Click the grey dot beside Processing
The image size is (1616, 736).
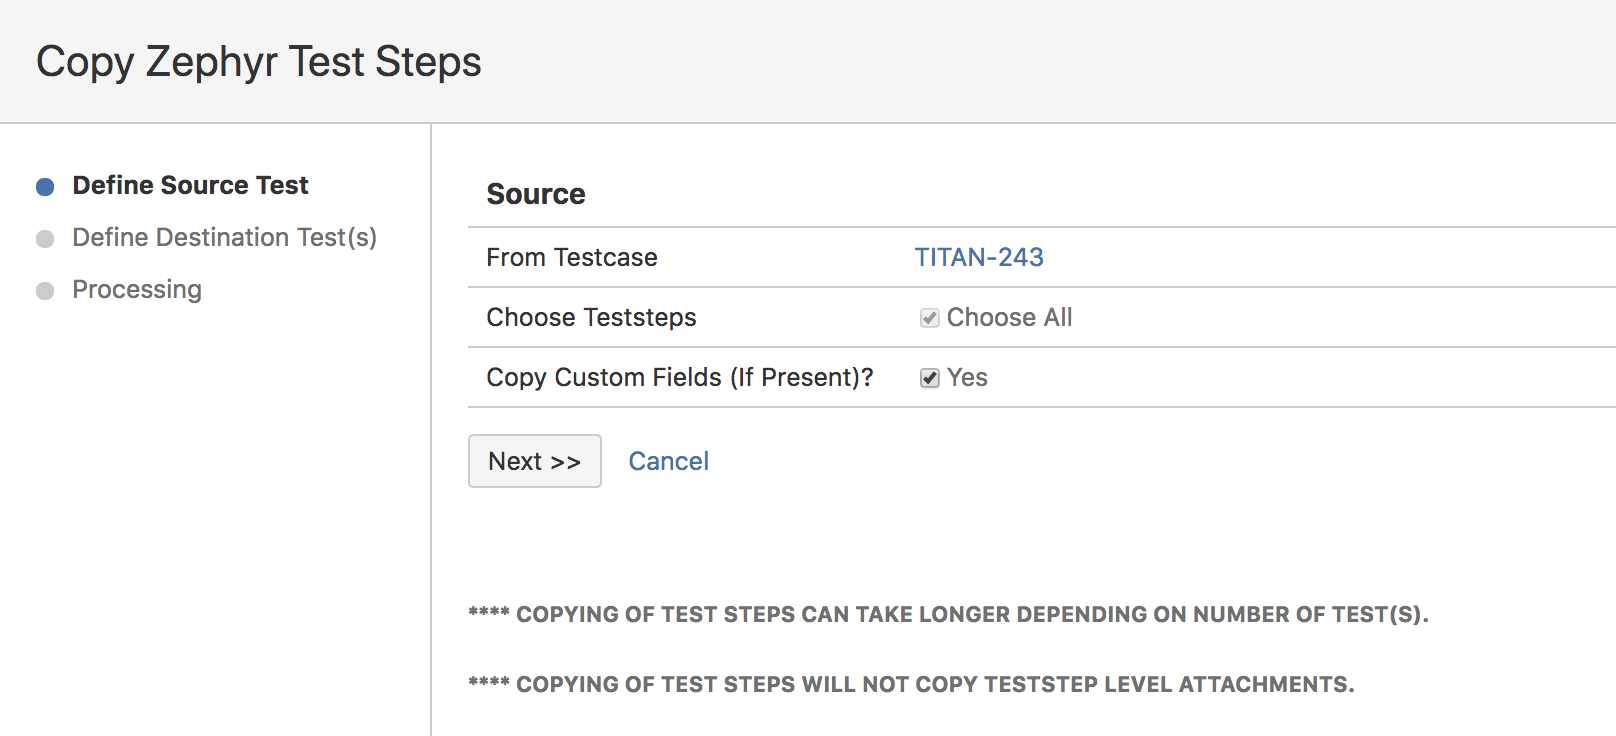click(44, 289)
